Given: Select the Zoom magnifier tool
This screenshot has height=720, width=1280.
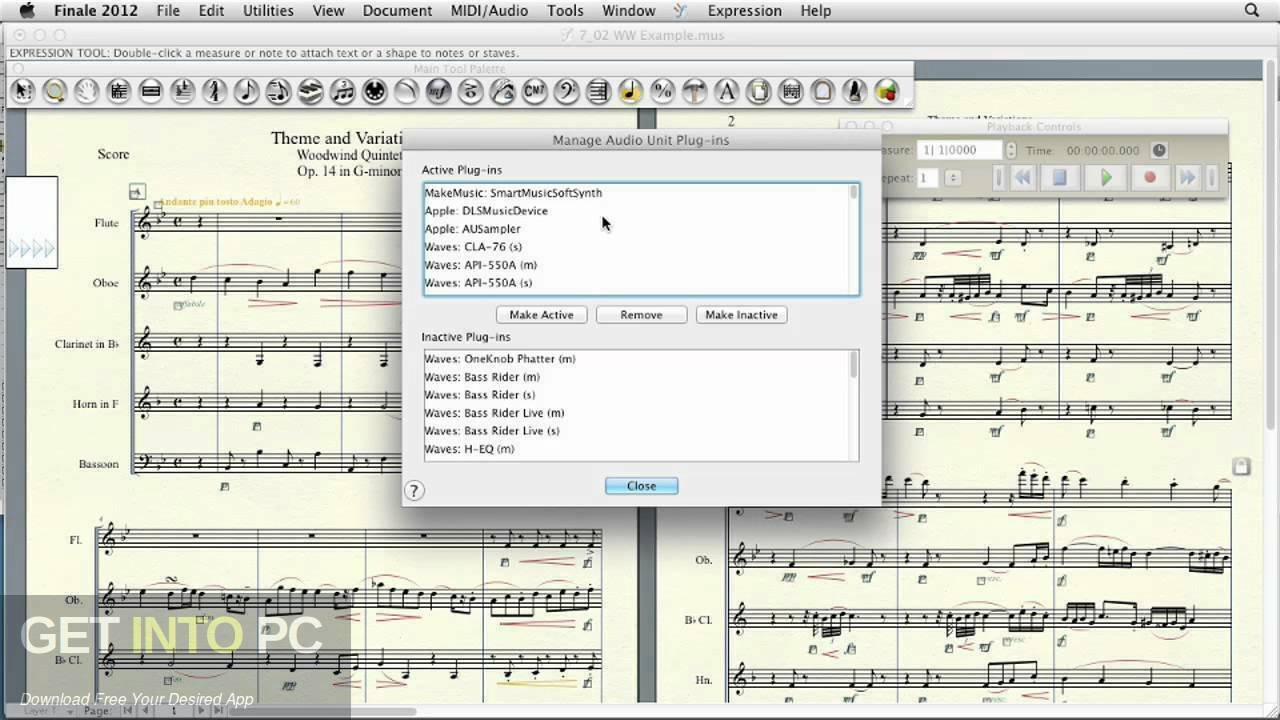Looking at the screenshot, I should click(x=55, y=91).
